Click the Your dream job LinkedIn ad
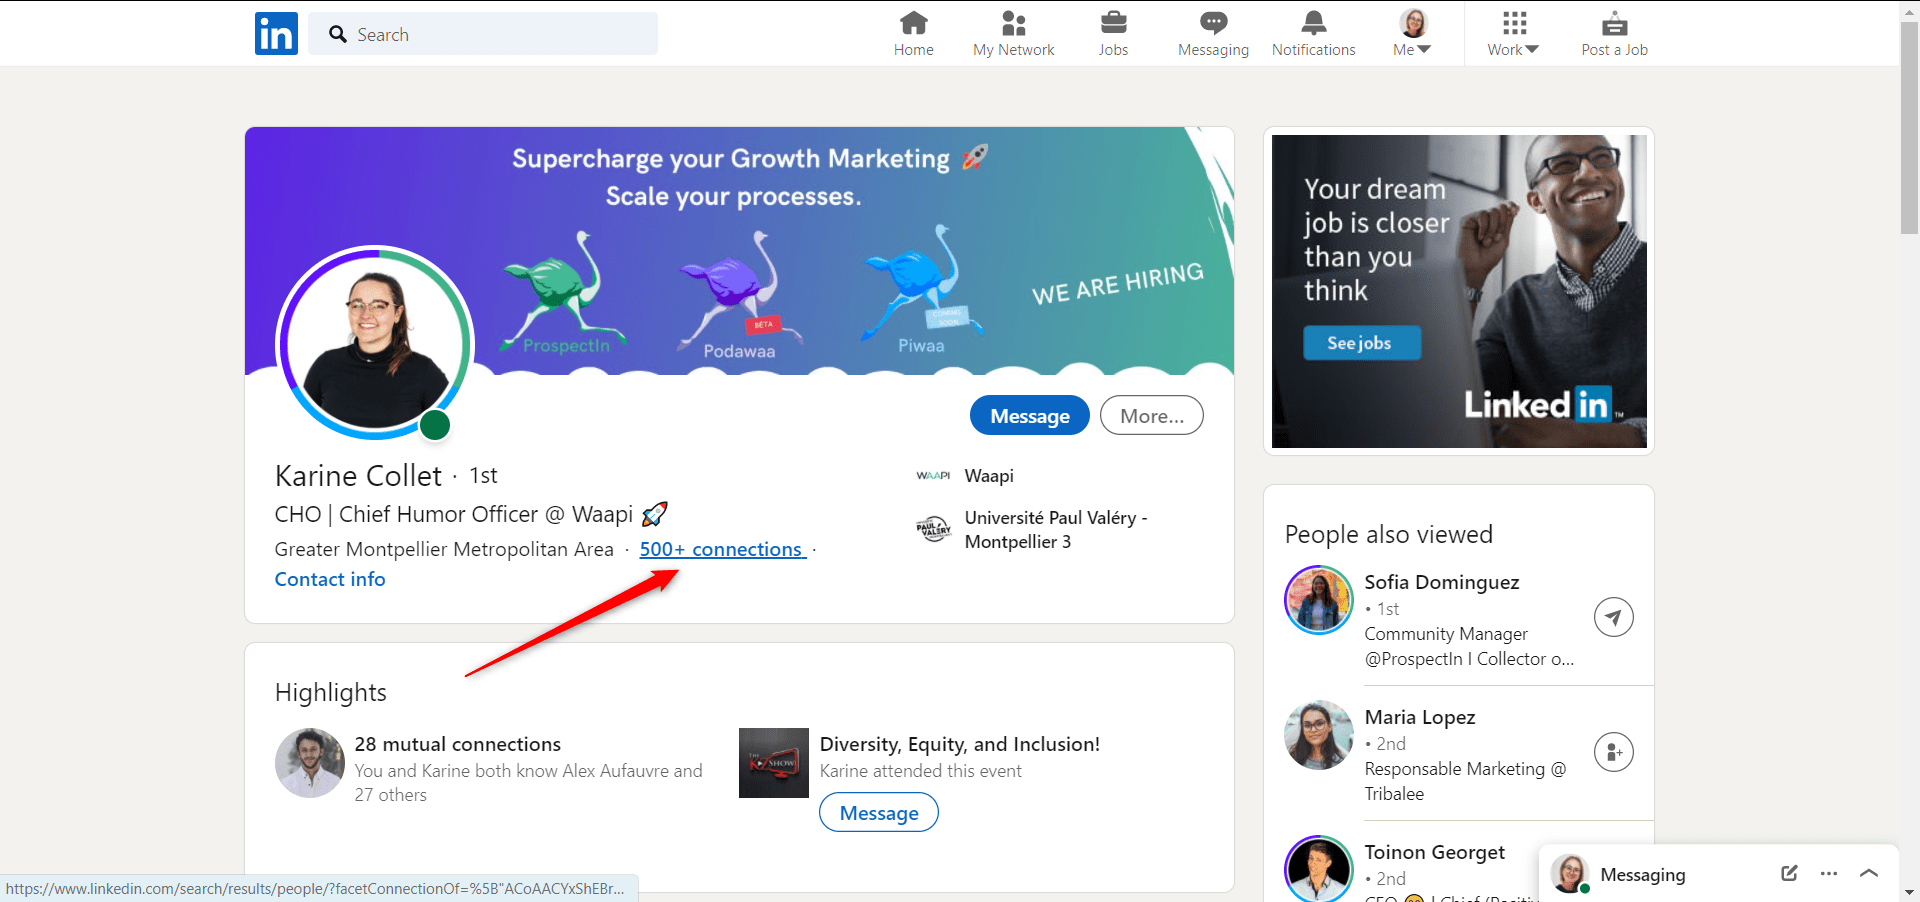1920x902 pixels. tap(1459, 291)
